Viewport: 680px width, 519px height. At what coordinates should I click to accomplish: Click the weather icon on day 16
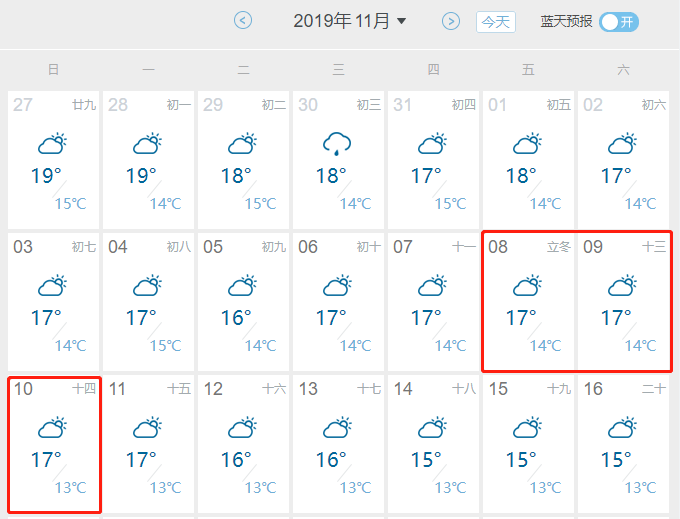click(x=622, y=428)
